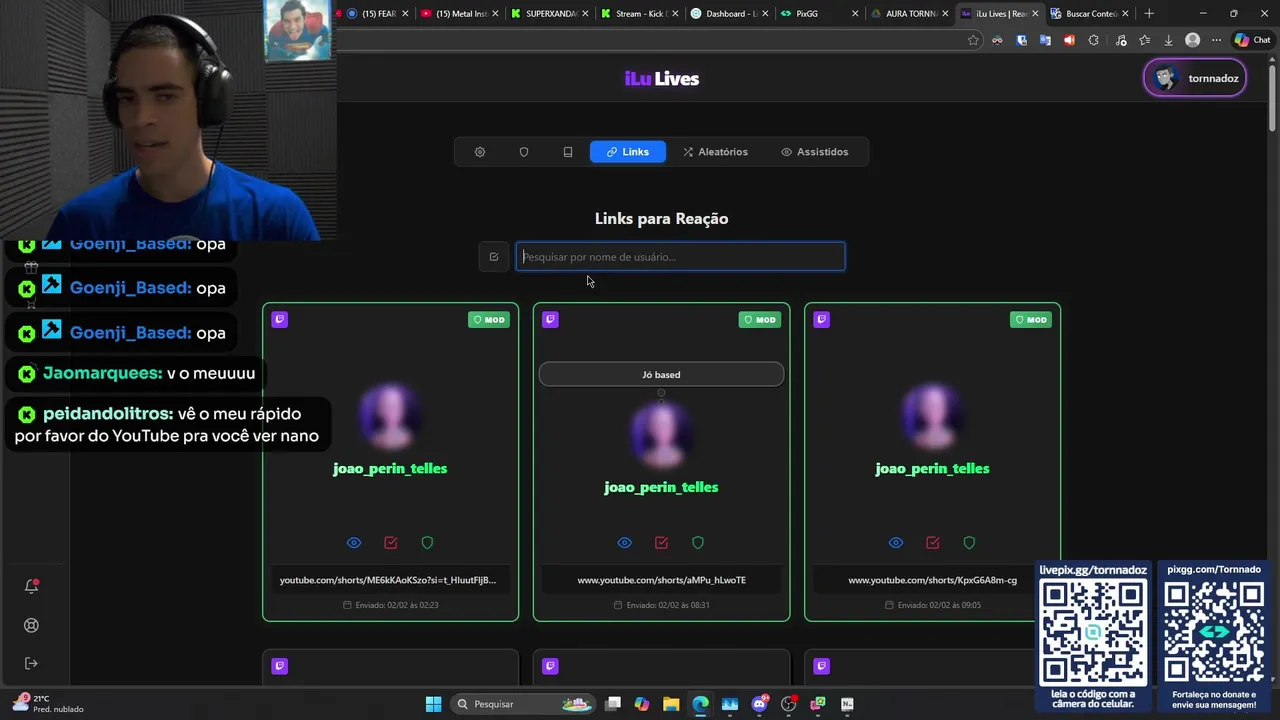Focus the Pesquisar por nome de usuário field

[680, 257]
